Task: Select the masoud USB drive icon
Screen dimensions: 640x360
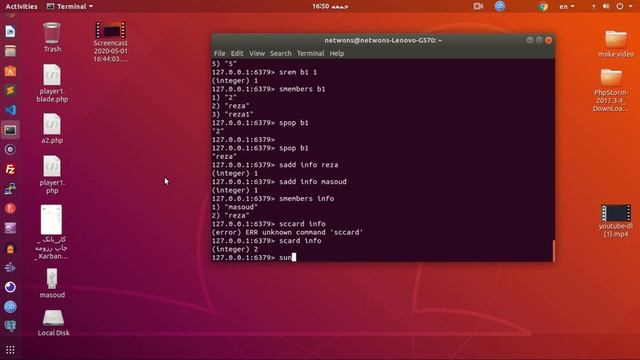Action: point(52,283)
